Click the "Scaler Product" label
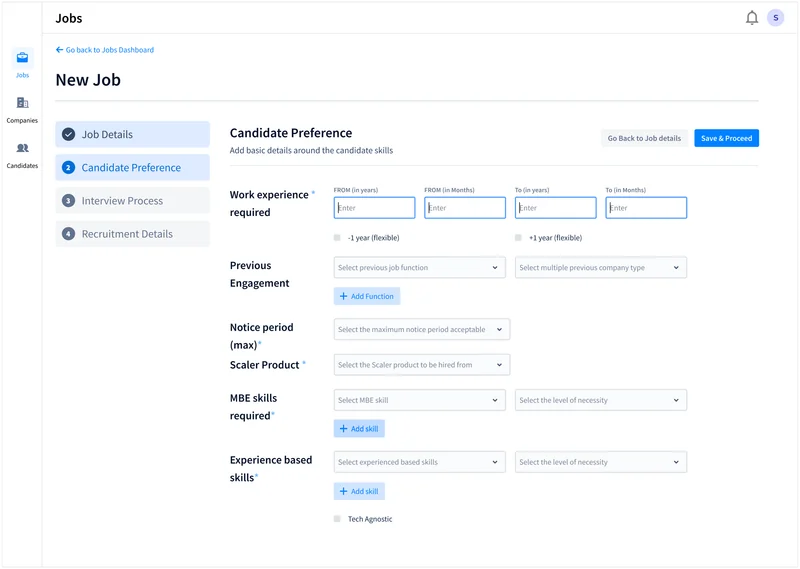800x569 pixels. (x=264, y=365)
